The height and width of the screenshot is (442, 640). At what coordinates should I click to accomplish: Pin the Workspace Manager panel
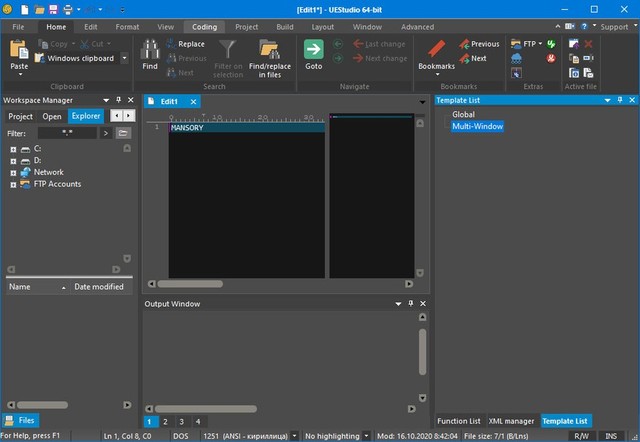click(117, 100)
